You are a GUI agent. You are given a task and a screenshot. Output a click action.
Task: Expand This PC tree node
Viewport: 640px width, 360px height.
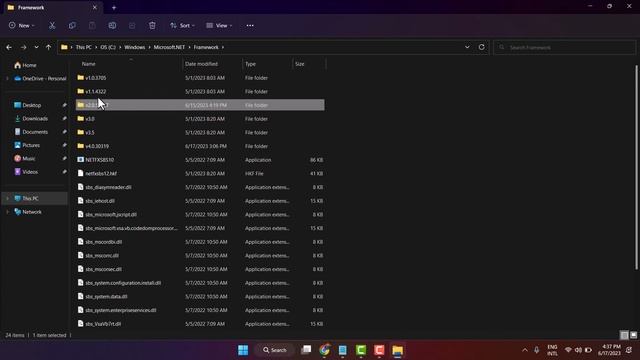tap(7, 198)
